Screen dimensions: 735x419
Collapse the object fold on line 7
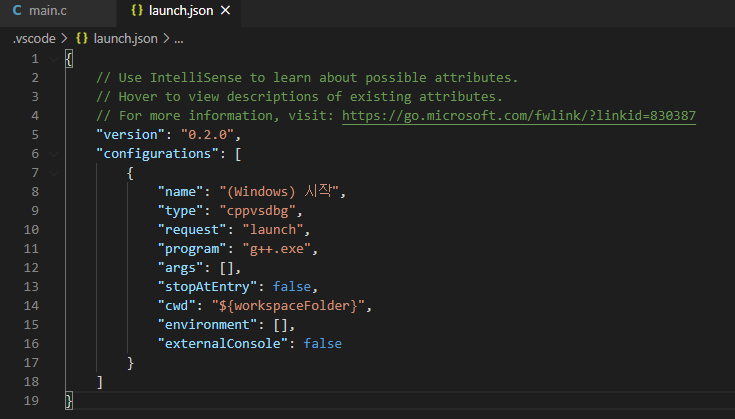(54, 173)
